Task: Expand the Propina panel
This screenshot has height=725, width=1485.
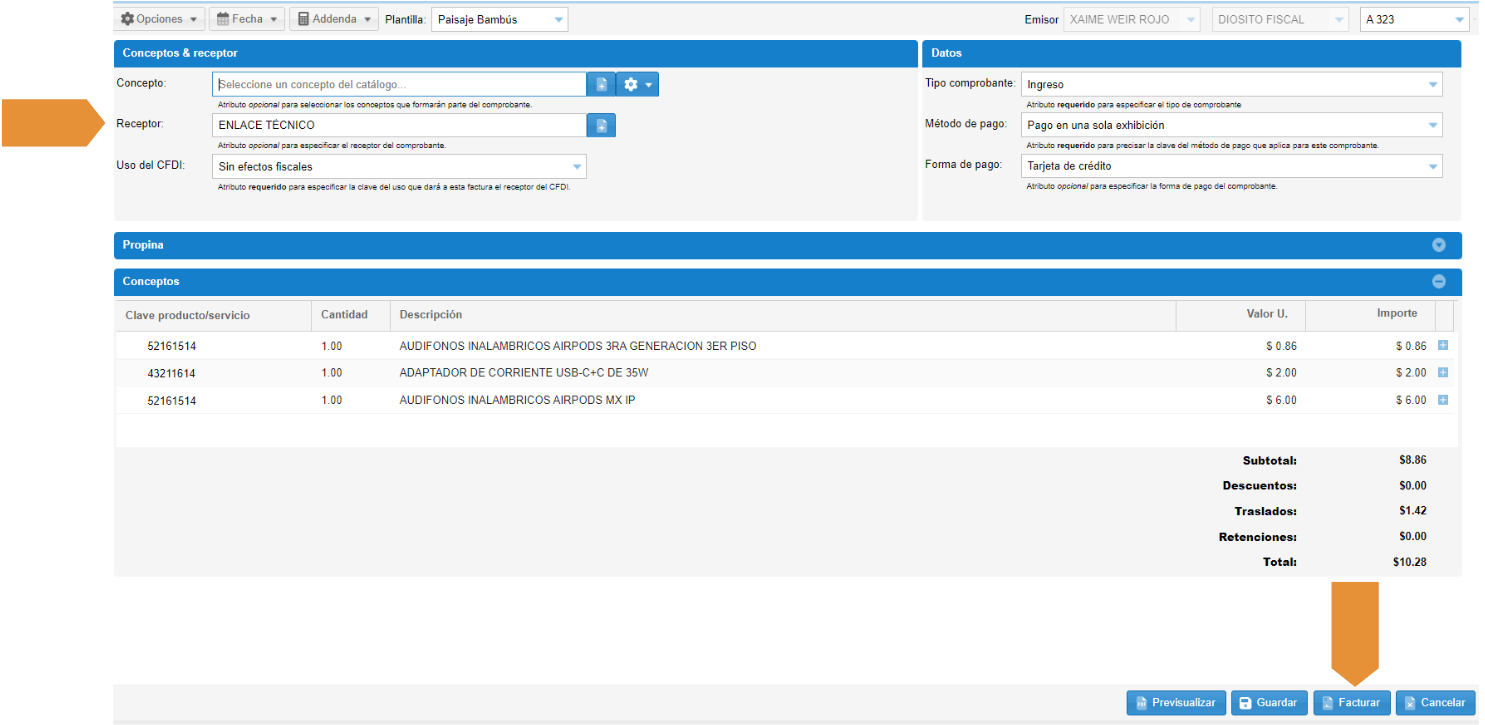Action: [1439, 245]
